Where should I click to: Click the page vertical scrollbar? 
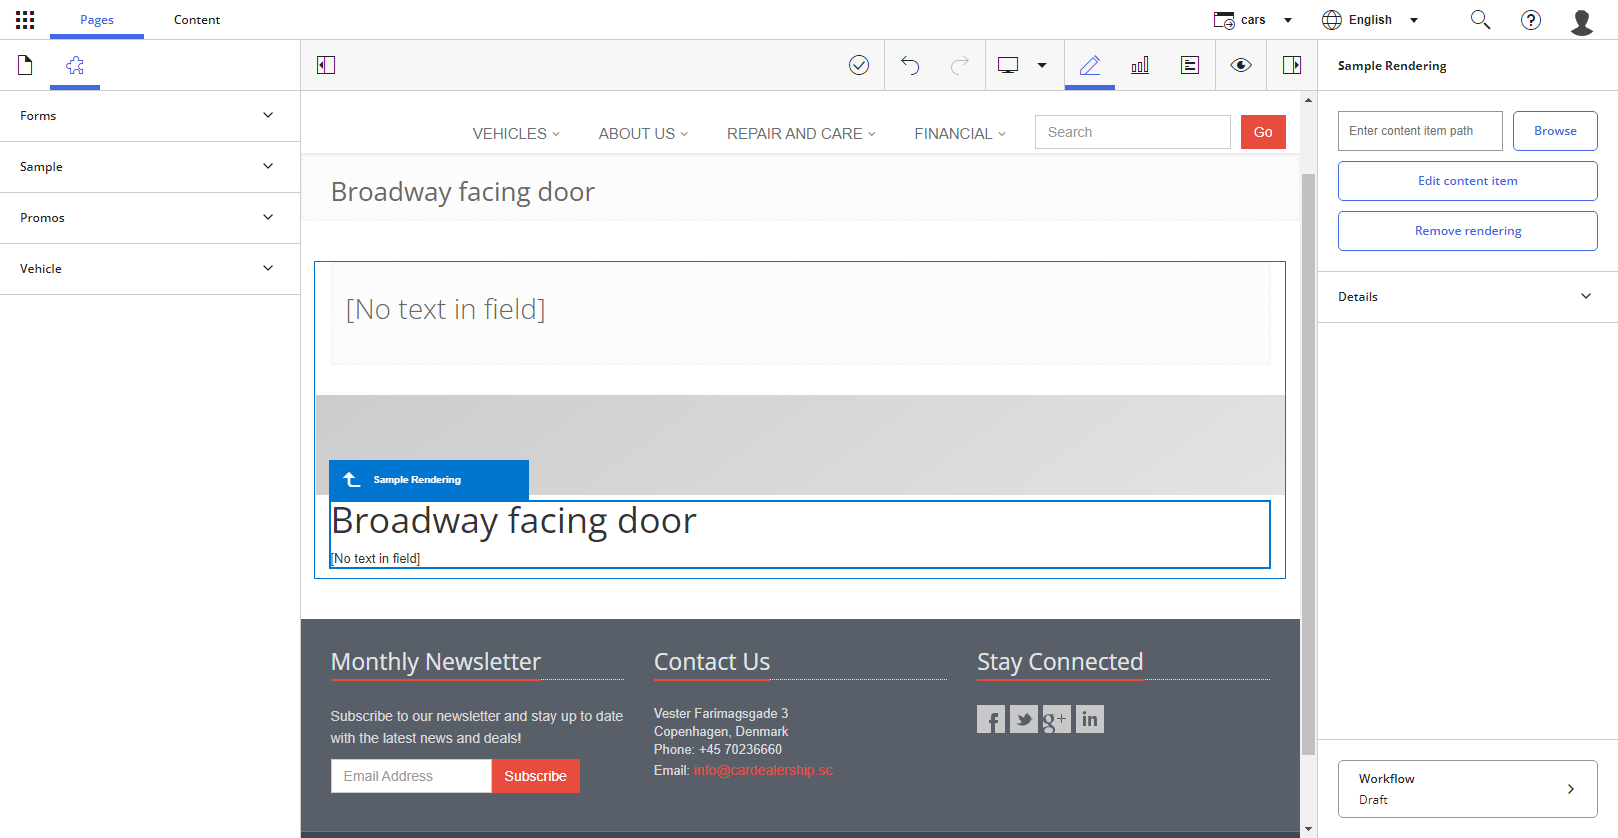coord(1308,464)
